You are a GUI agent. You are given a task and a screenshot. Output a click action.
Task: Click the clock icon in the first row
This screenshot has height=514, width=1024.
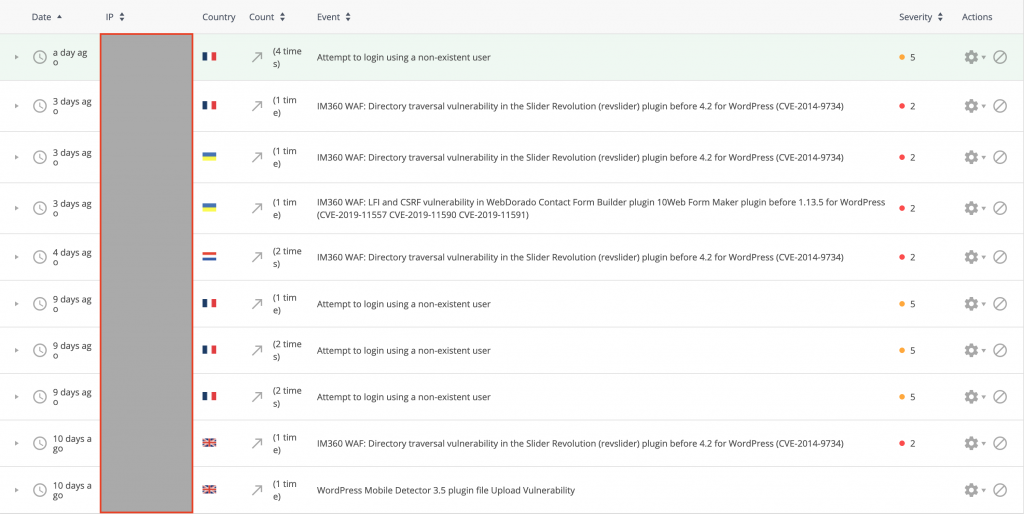click(40, 57)
